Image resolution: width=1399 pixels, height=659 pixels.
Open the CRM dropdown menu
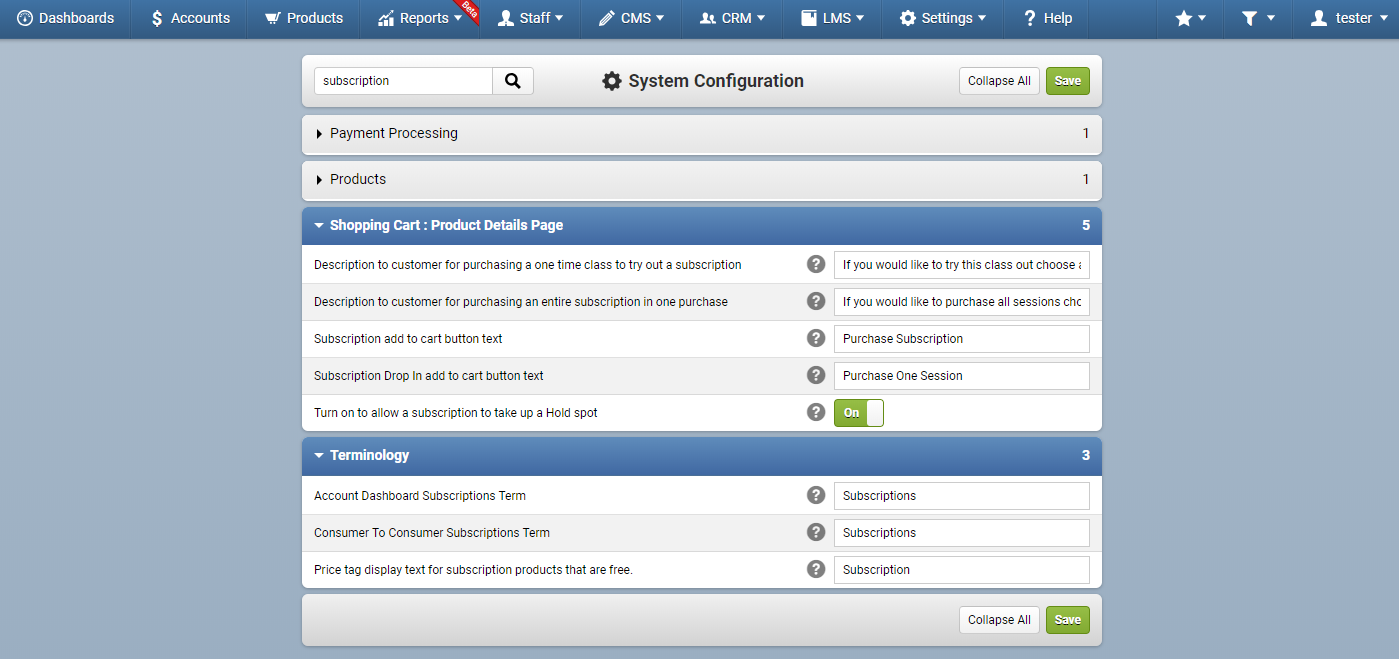coord(733,18)
